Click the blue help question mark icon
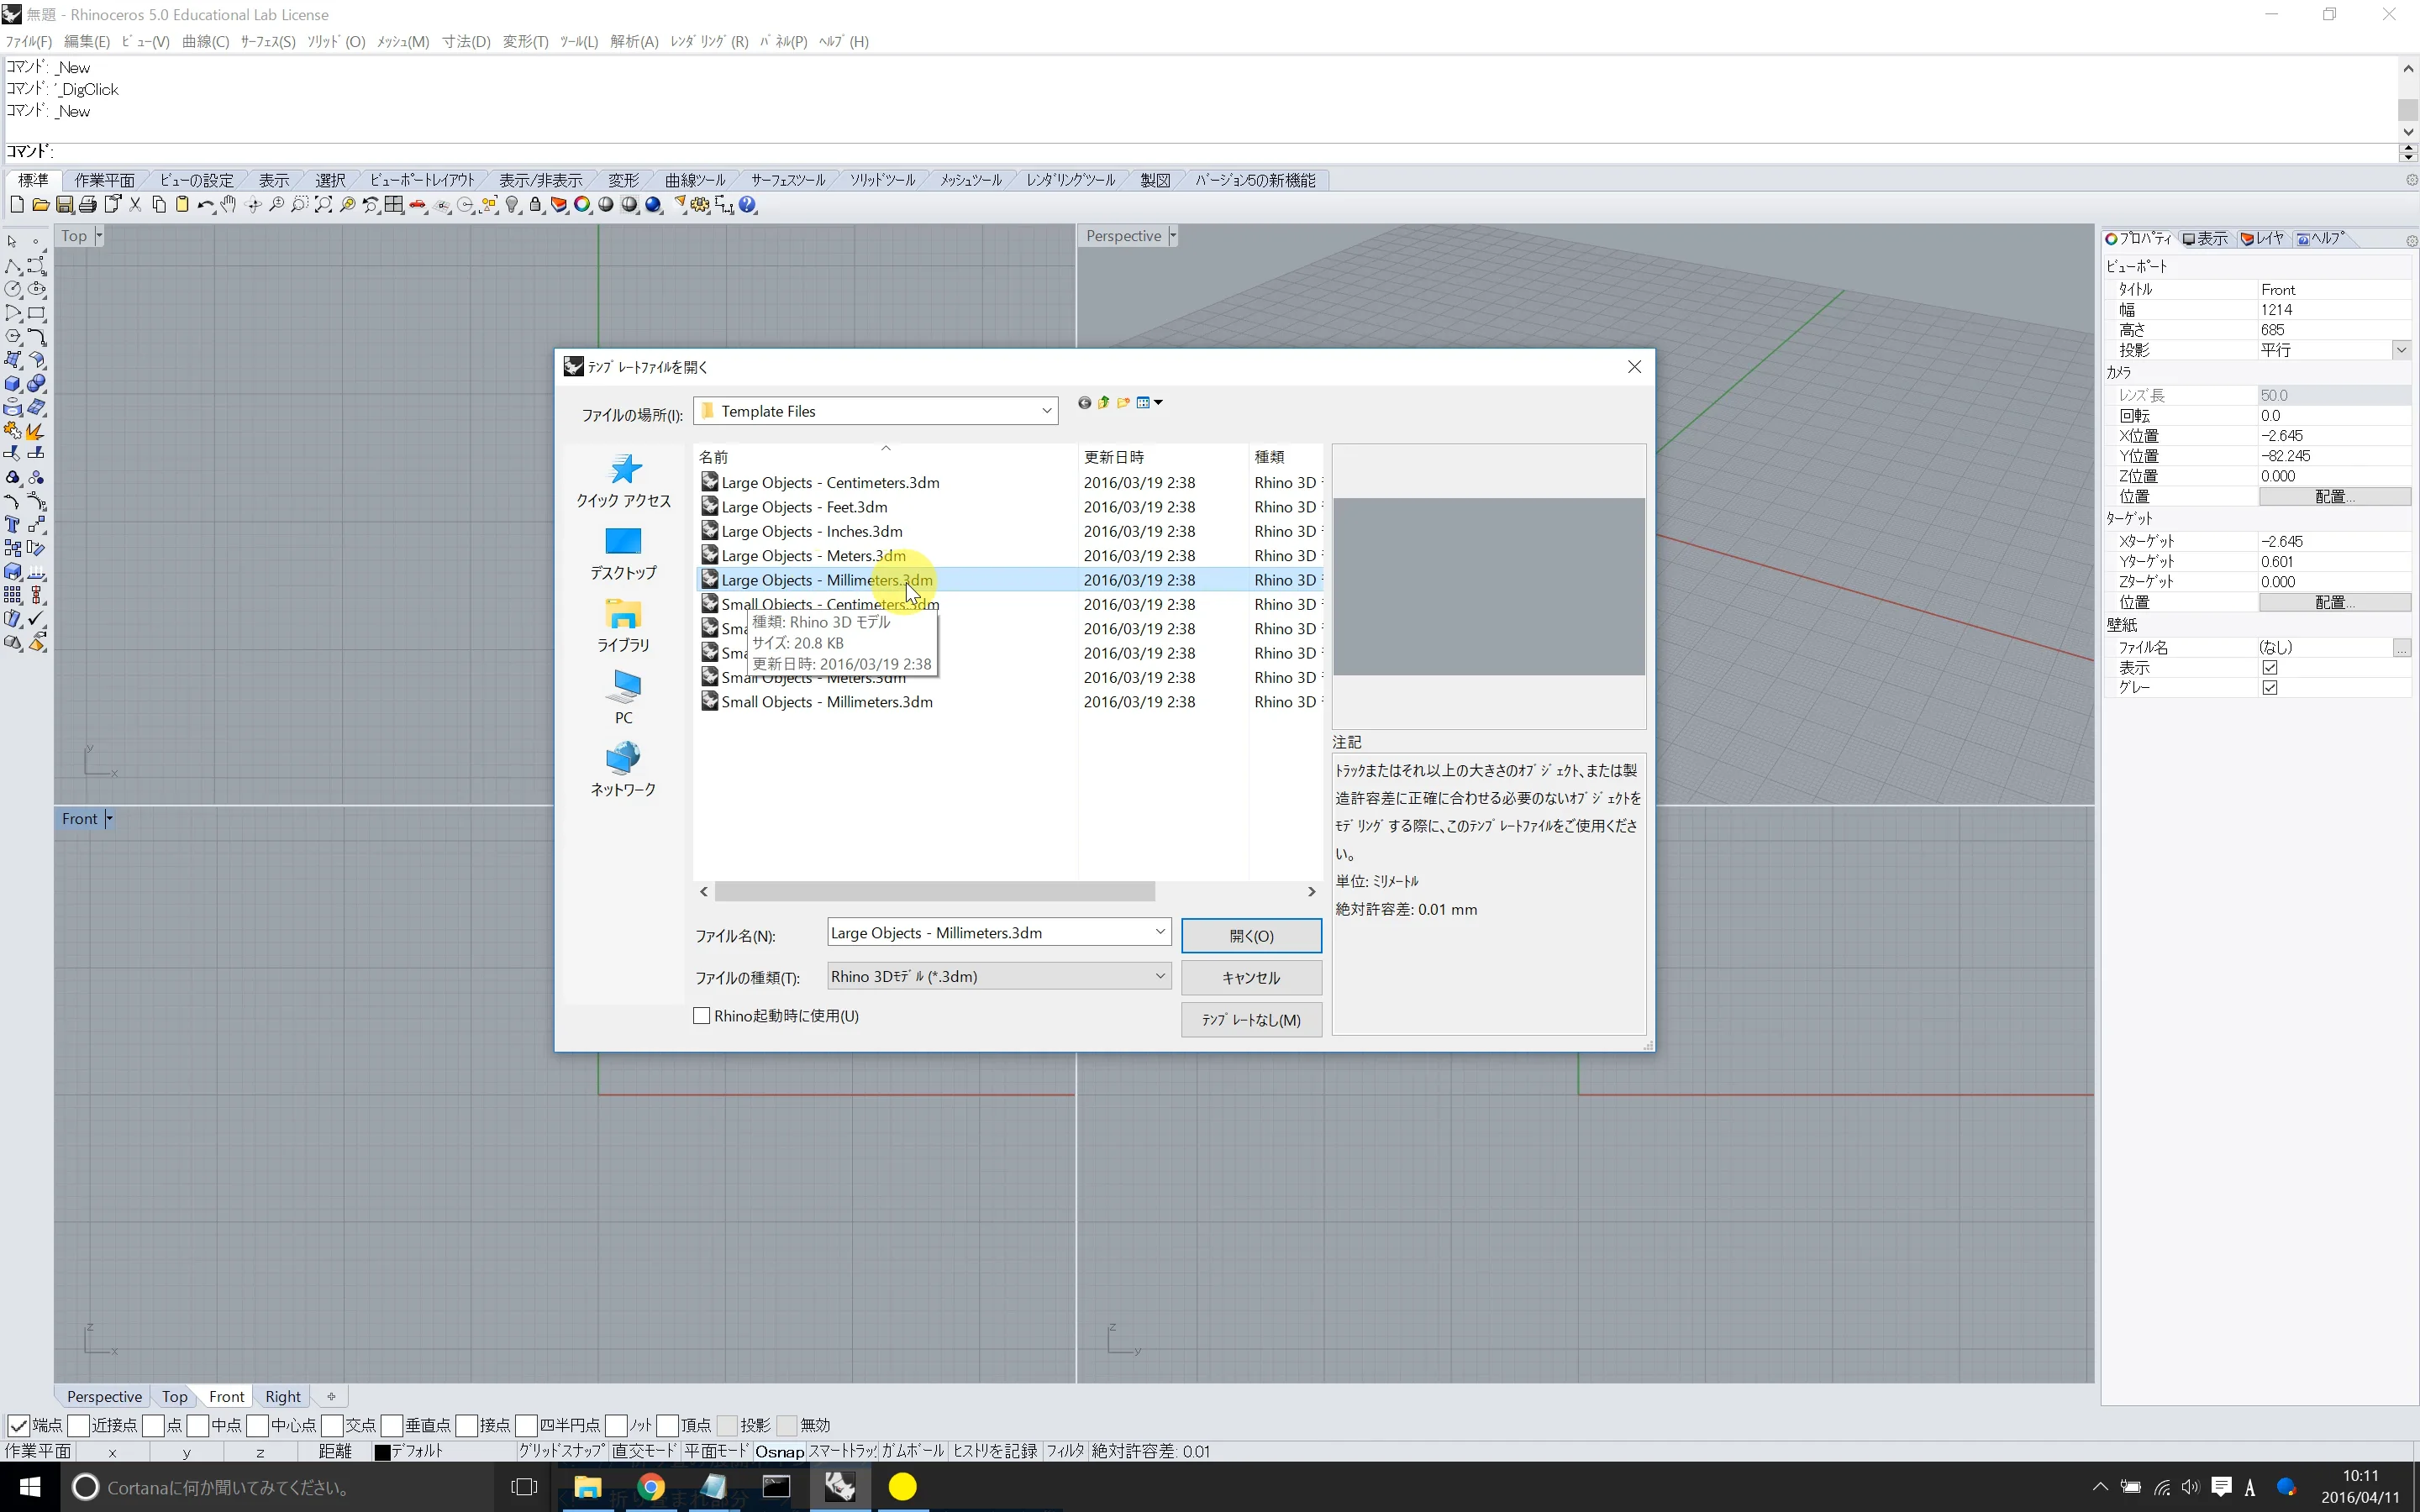The image size is (2420, 1512). click(x=748, y=205)
